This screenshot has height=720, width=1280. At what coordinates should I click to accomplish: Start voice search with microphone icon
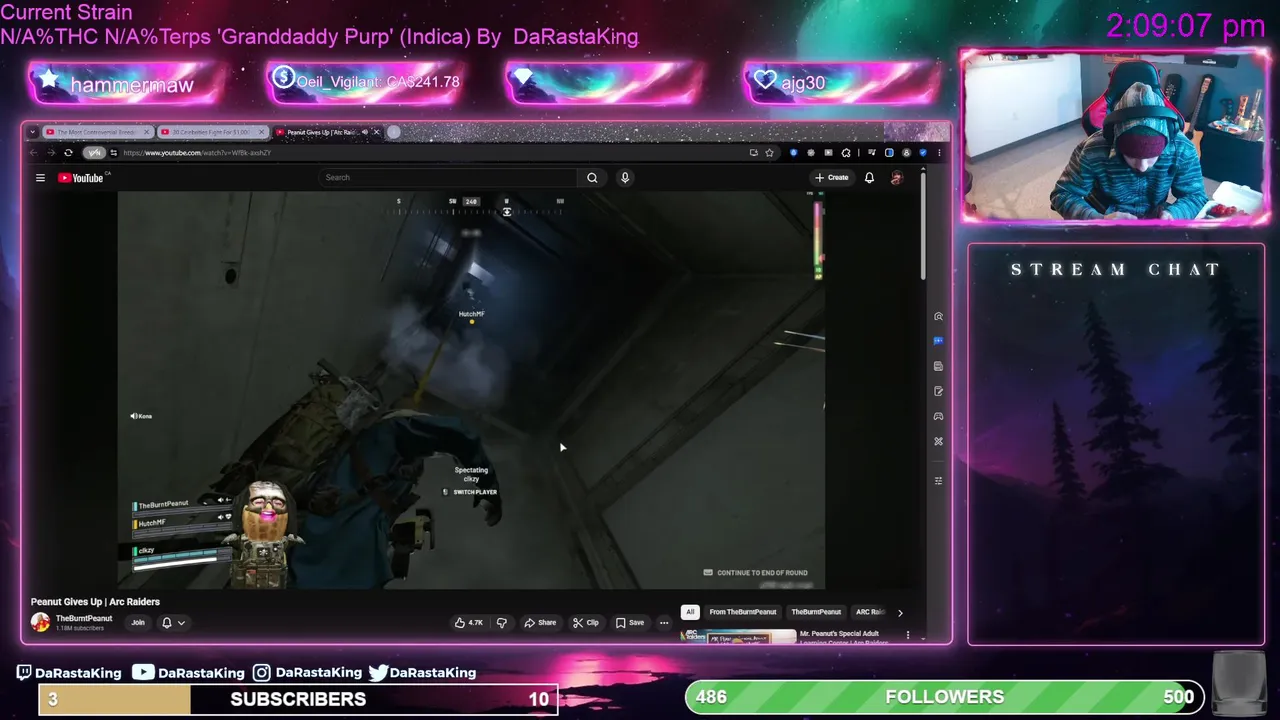coord(625,178)
